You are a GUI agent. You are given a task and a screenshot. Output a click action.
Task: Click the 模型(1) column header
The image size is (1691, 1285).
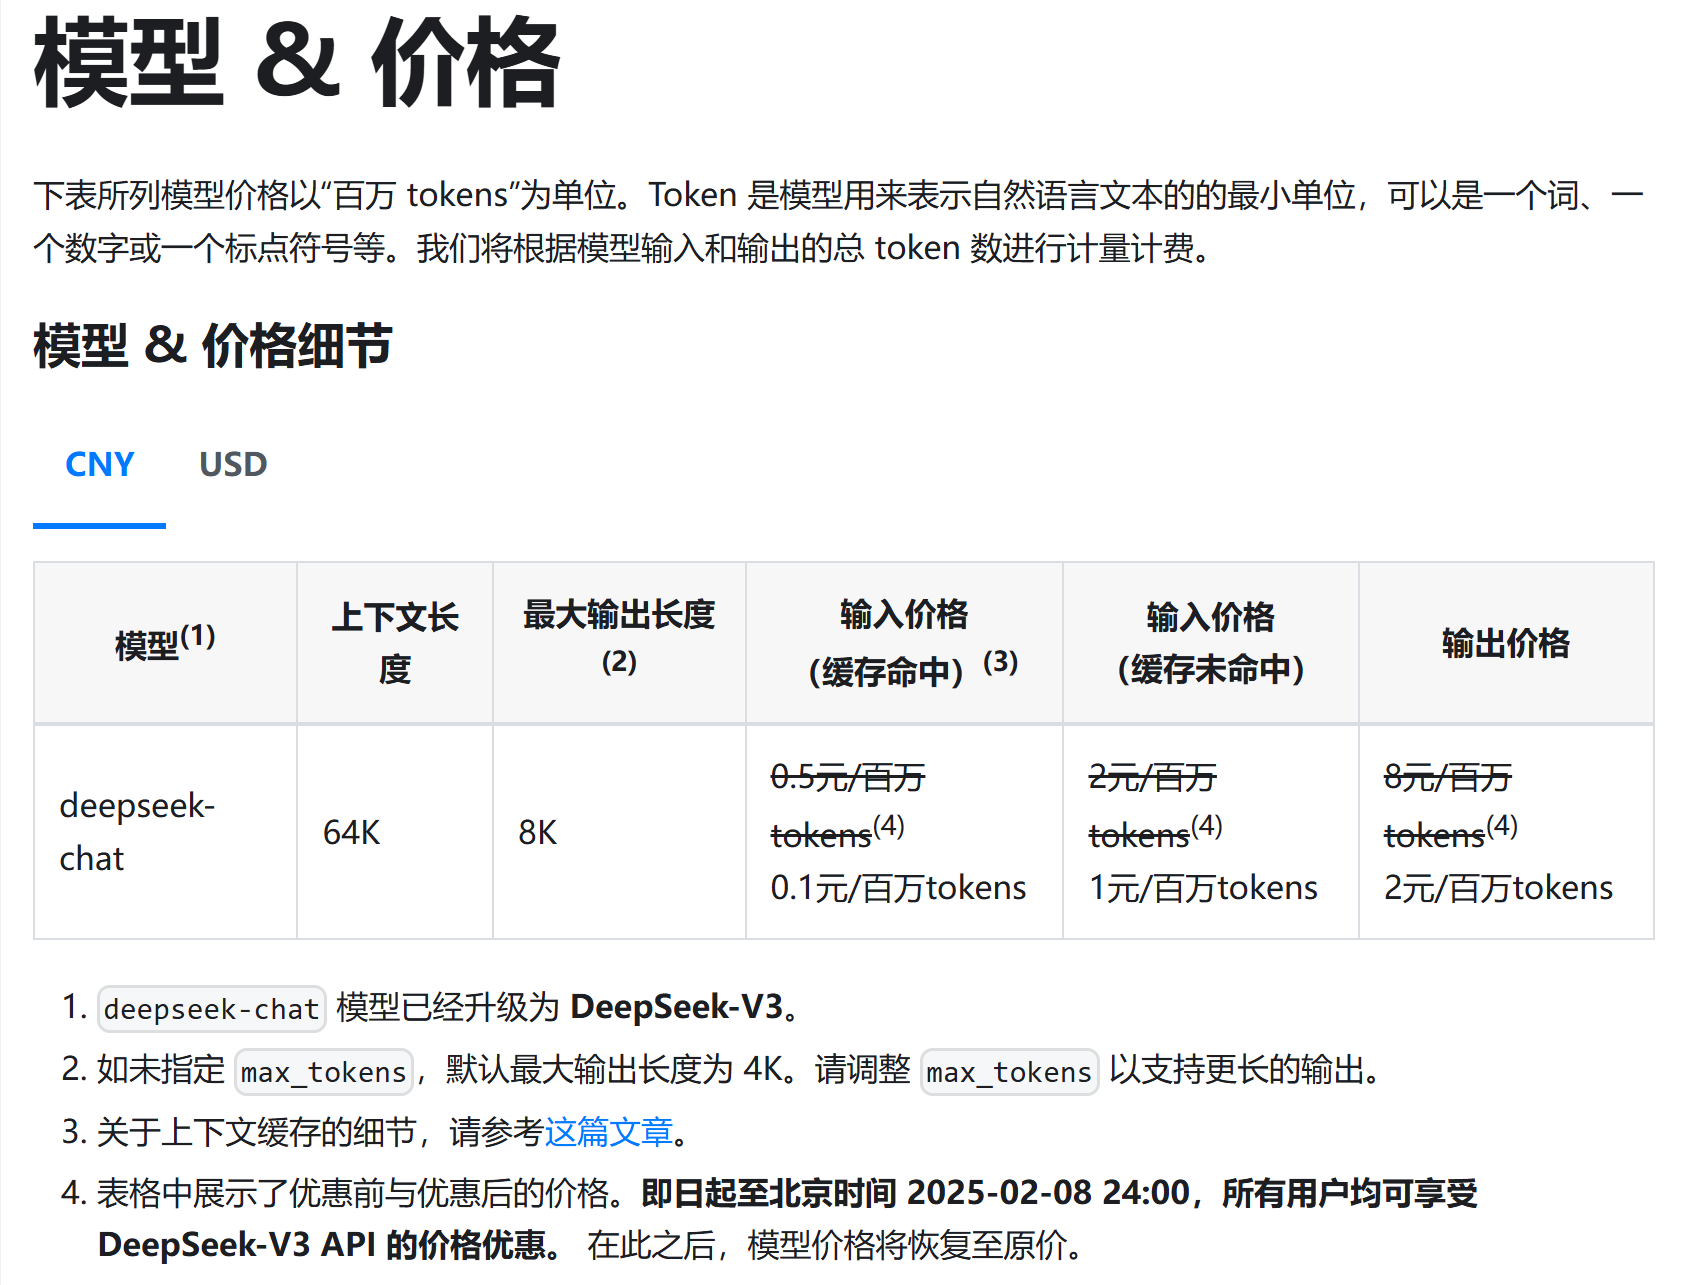click(165, 642)
